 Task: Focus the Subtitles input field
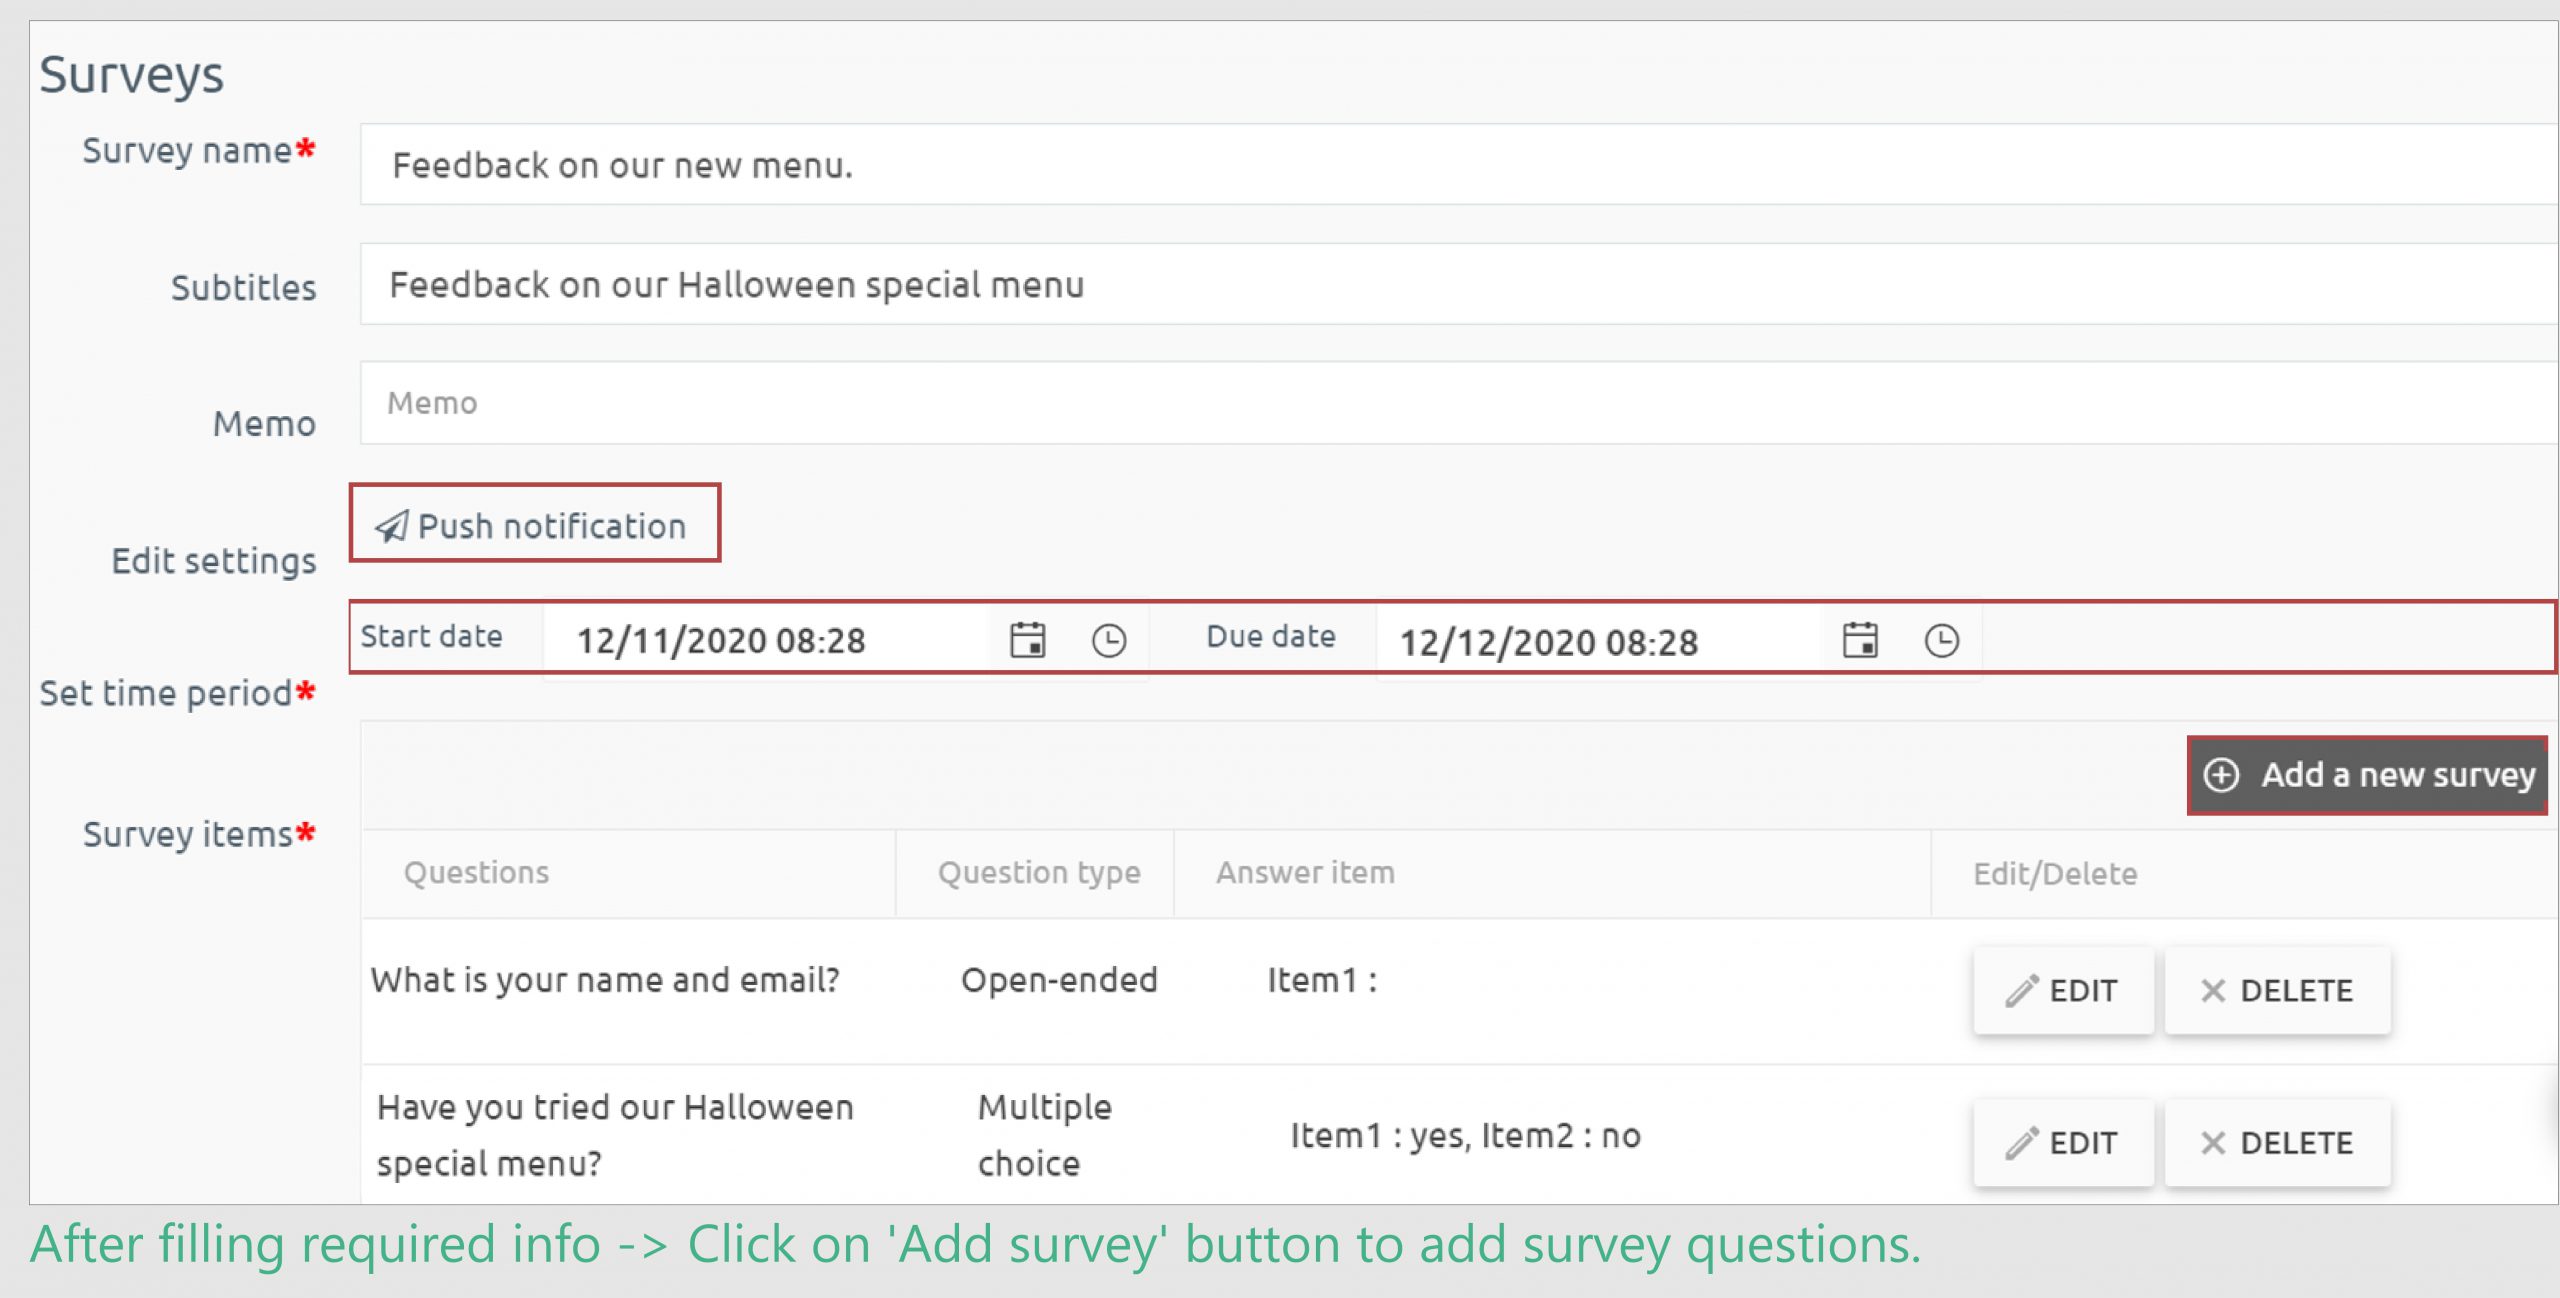click(x=1458, y=284)
